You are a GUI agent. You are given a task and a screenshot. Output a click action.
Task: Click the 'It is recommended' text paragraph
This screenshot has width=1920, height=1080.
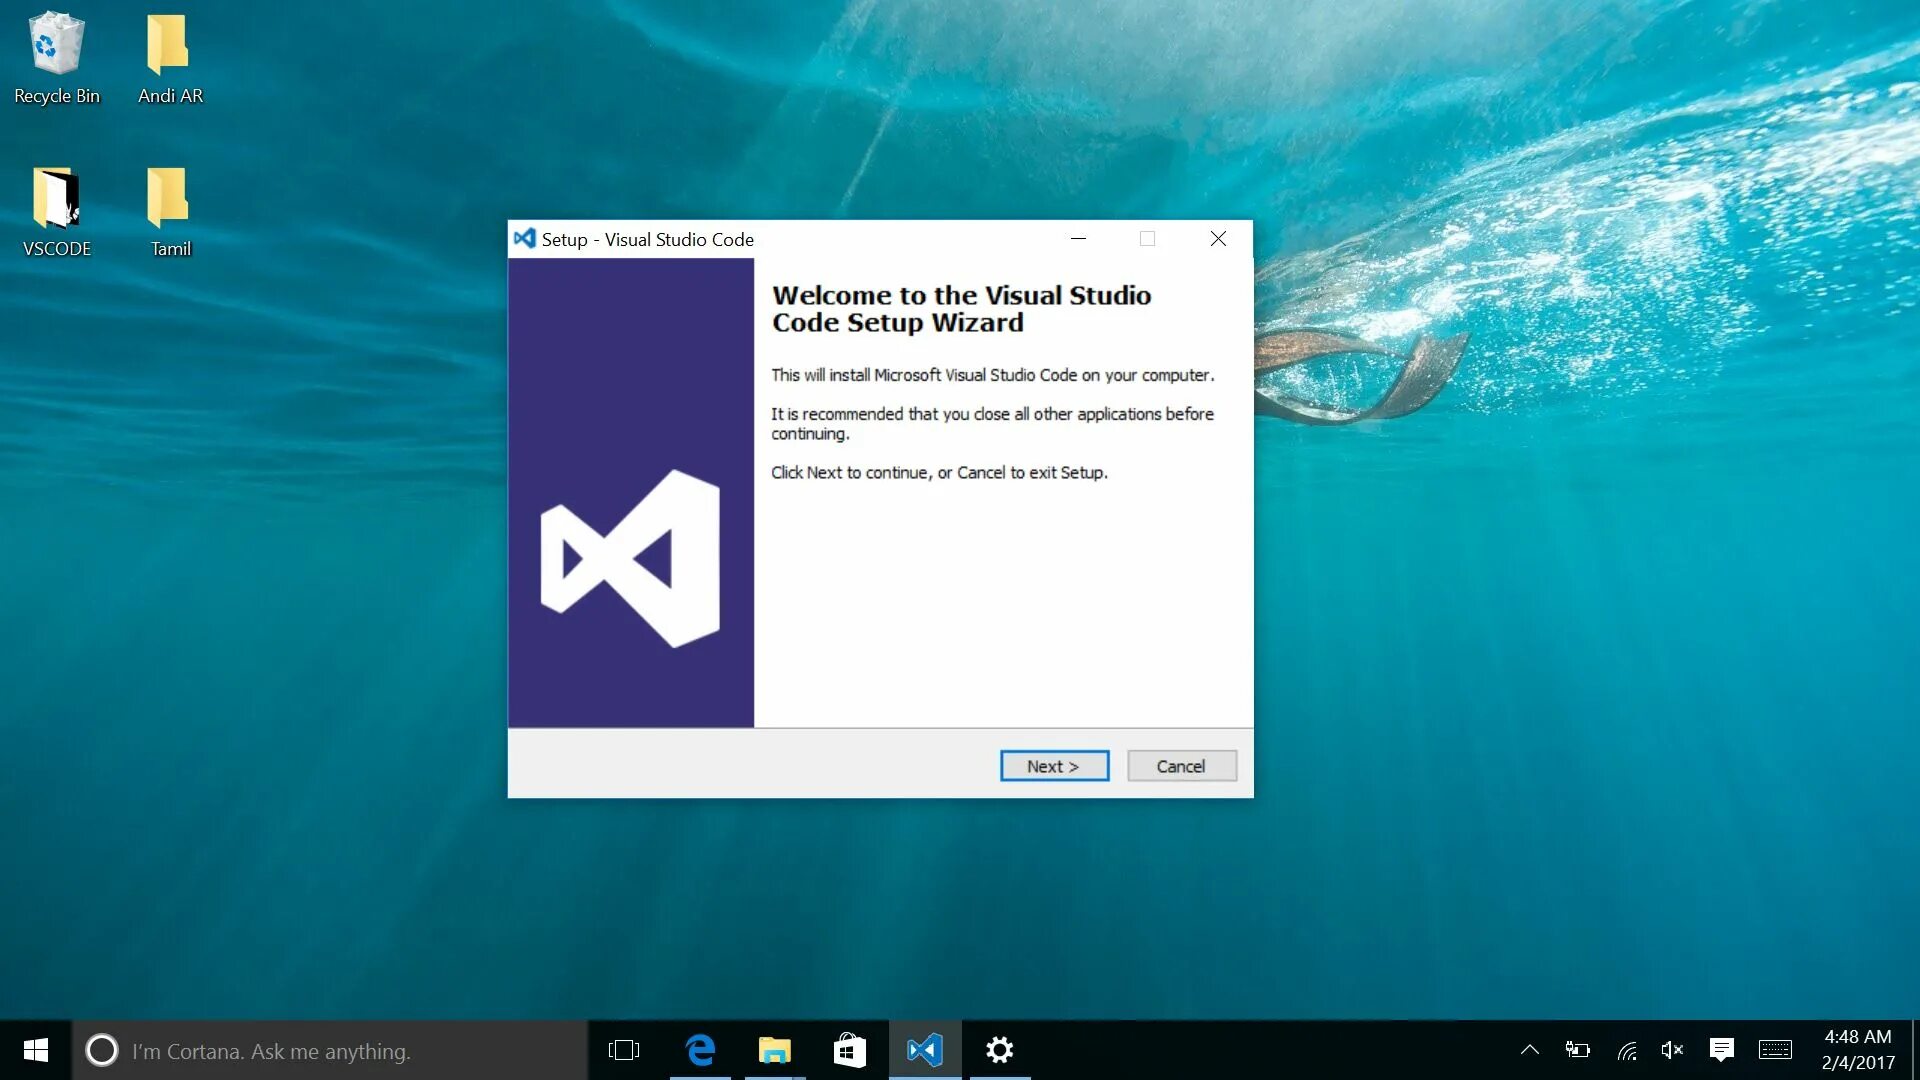pyautogui.click(x=992, y=424)
